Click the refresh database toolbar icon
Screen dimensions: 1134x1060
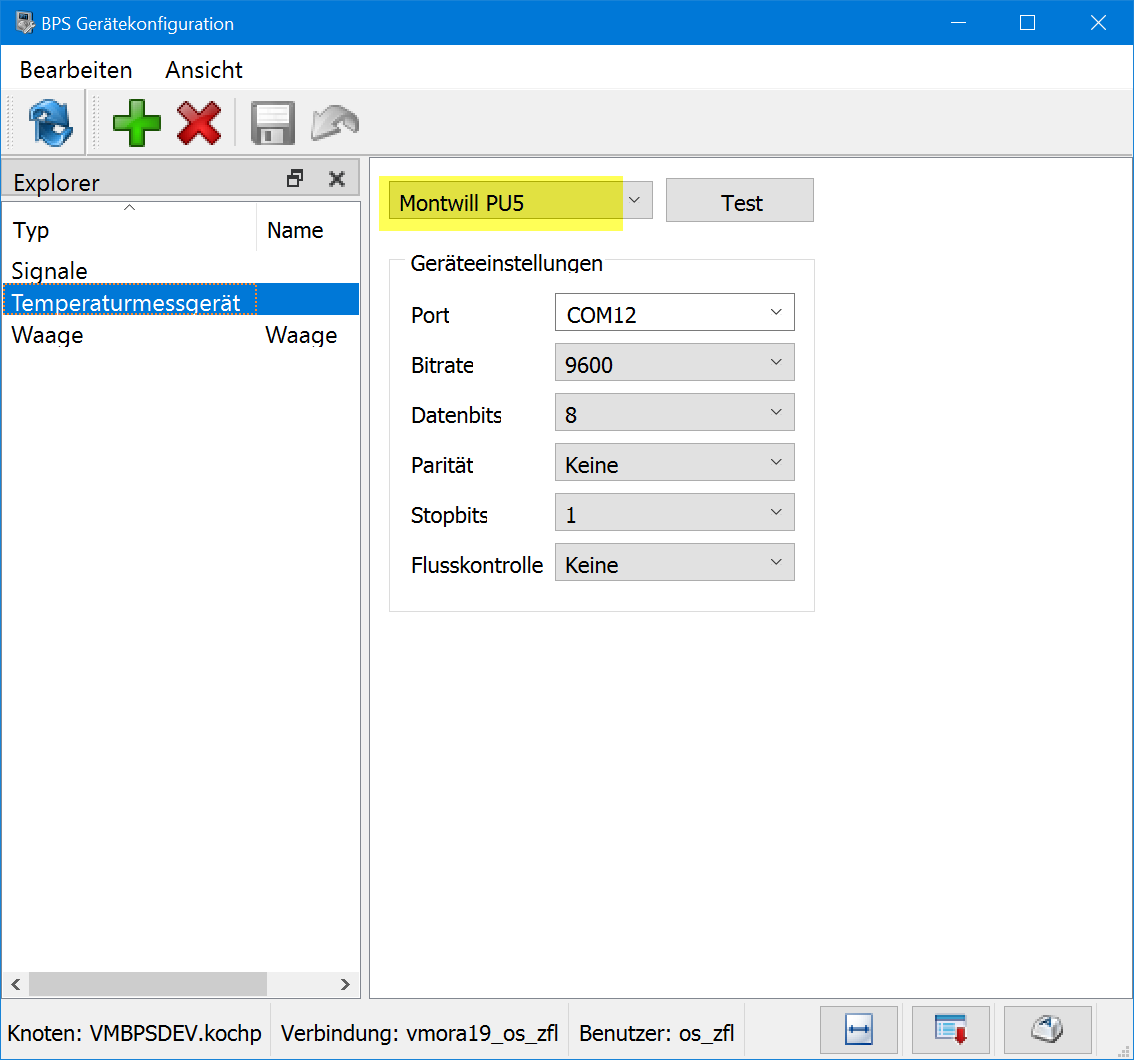pyautogui.click(x=49, y=124)
